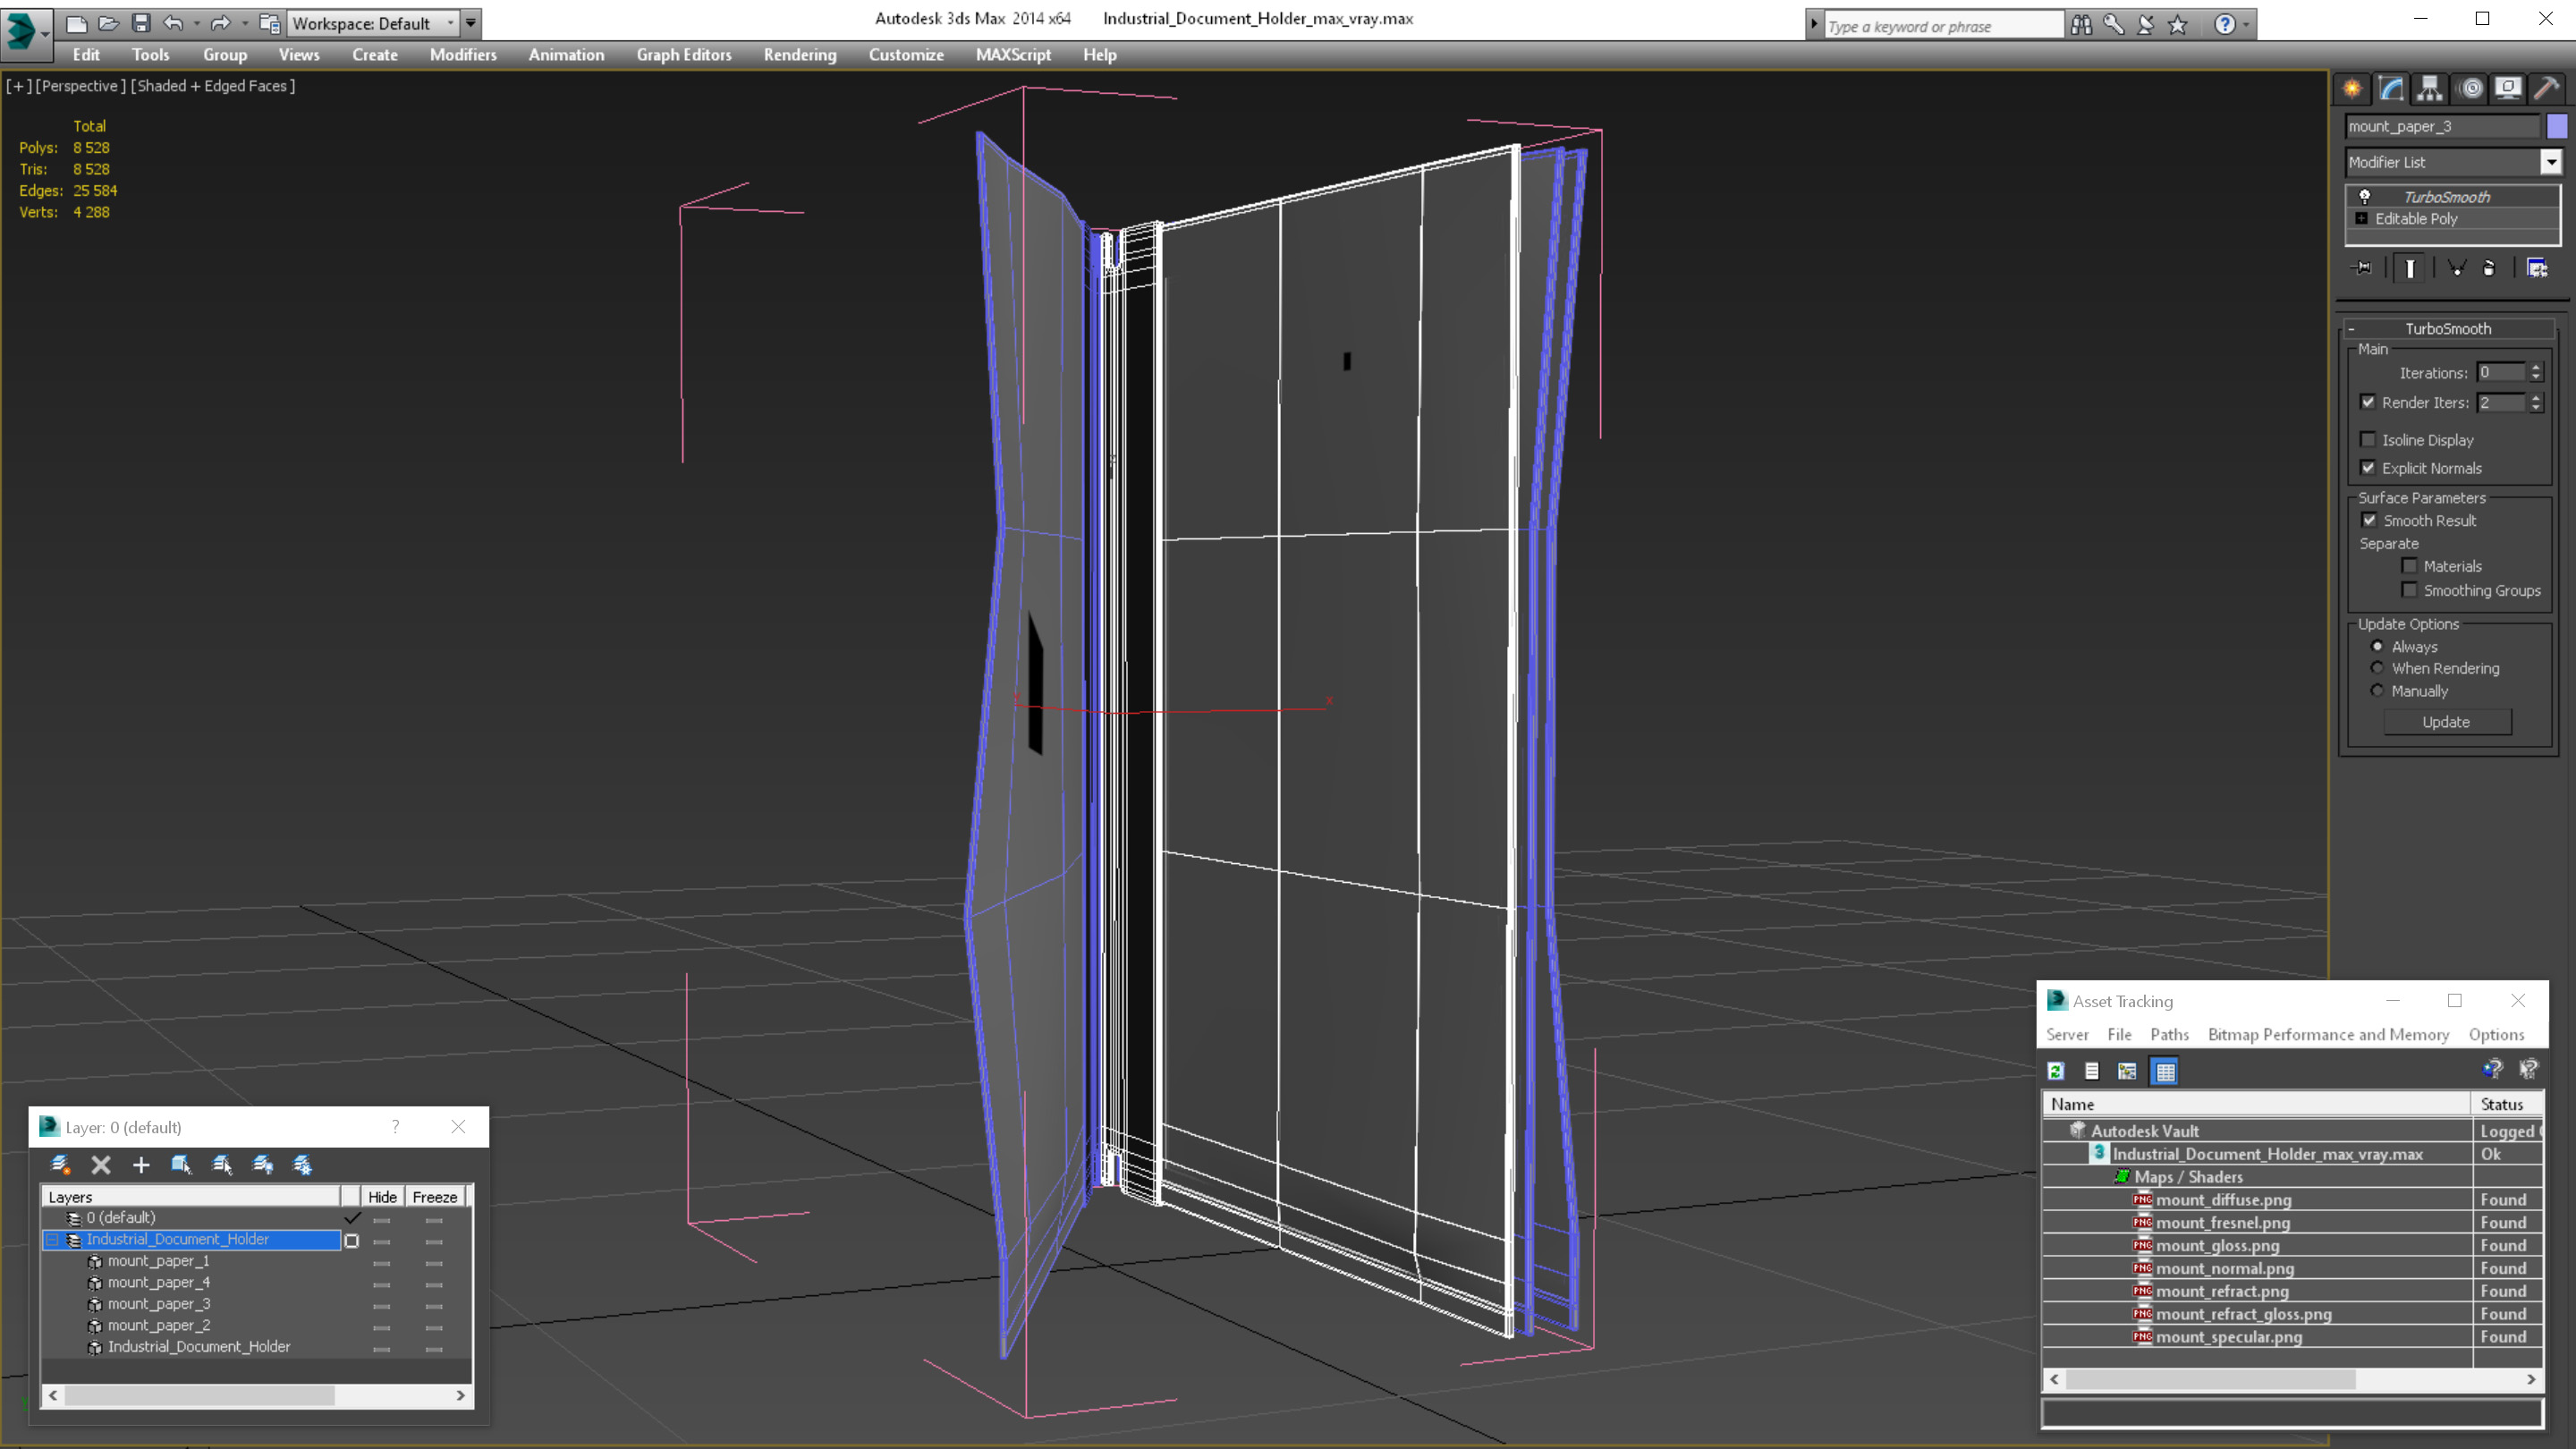2576x1449 pixels.
Task: Expand the Editable Poly stack entry
Action: tap(2361, 219)
